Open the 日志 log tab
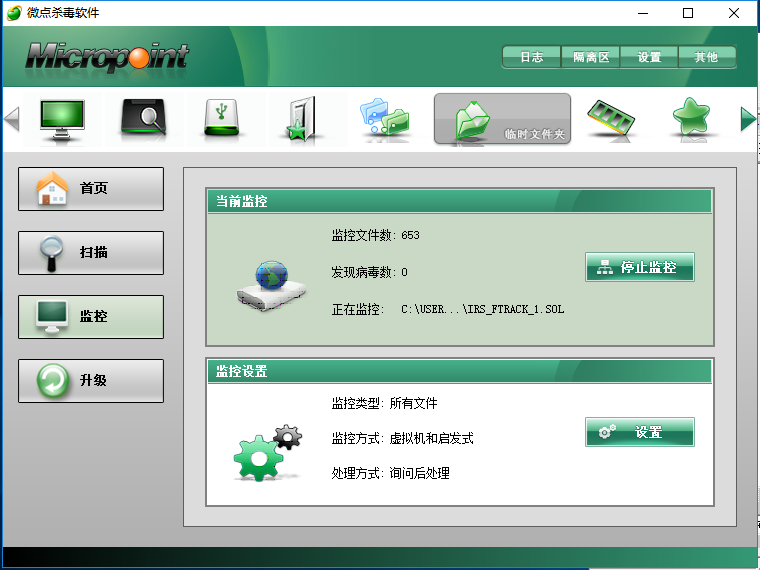The height and width of the screenshot is (570, 760). point(532,57)
